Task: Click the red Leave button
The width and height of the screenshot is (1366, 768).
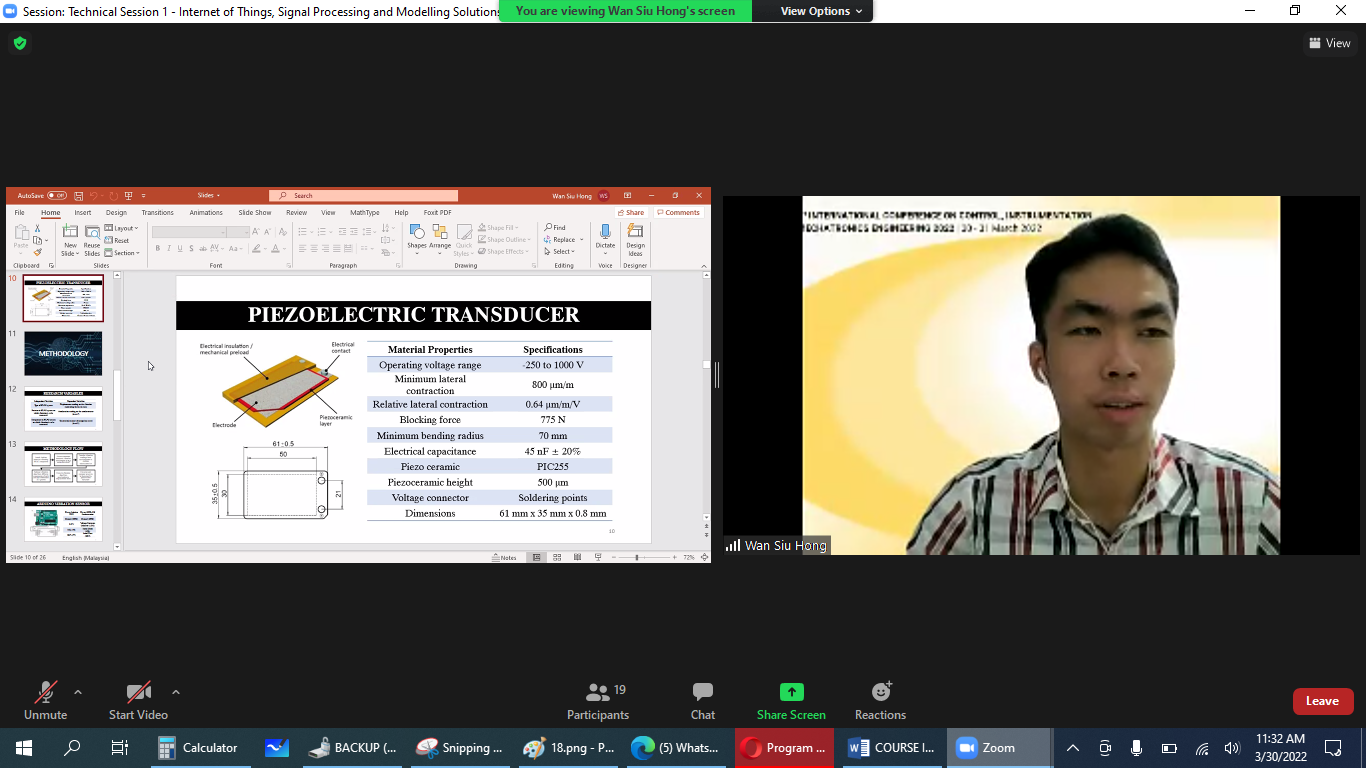Action: click(1322, 701)
